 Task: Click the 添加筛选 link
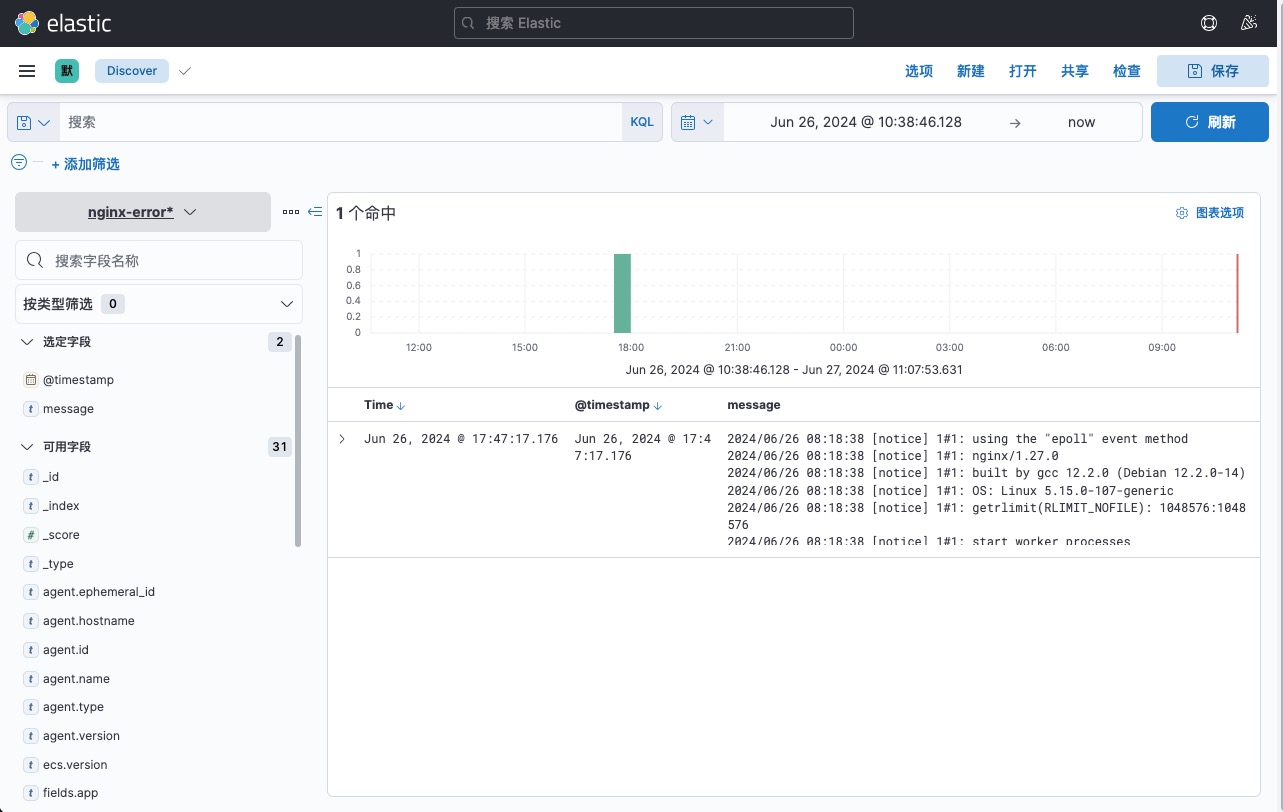click(x=85, y=164)
